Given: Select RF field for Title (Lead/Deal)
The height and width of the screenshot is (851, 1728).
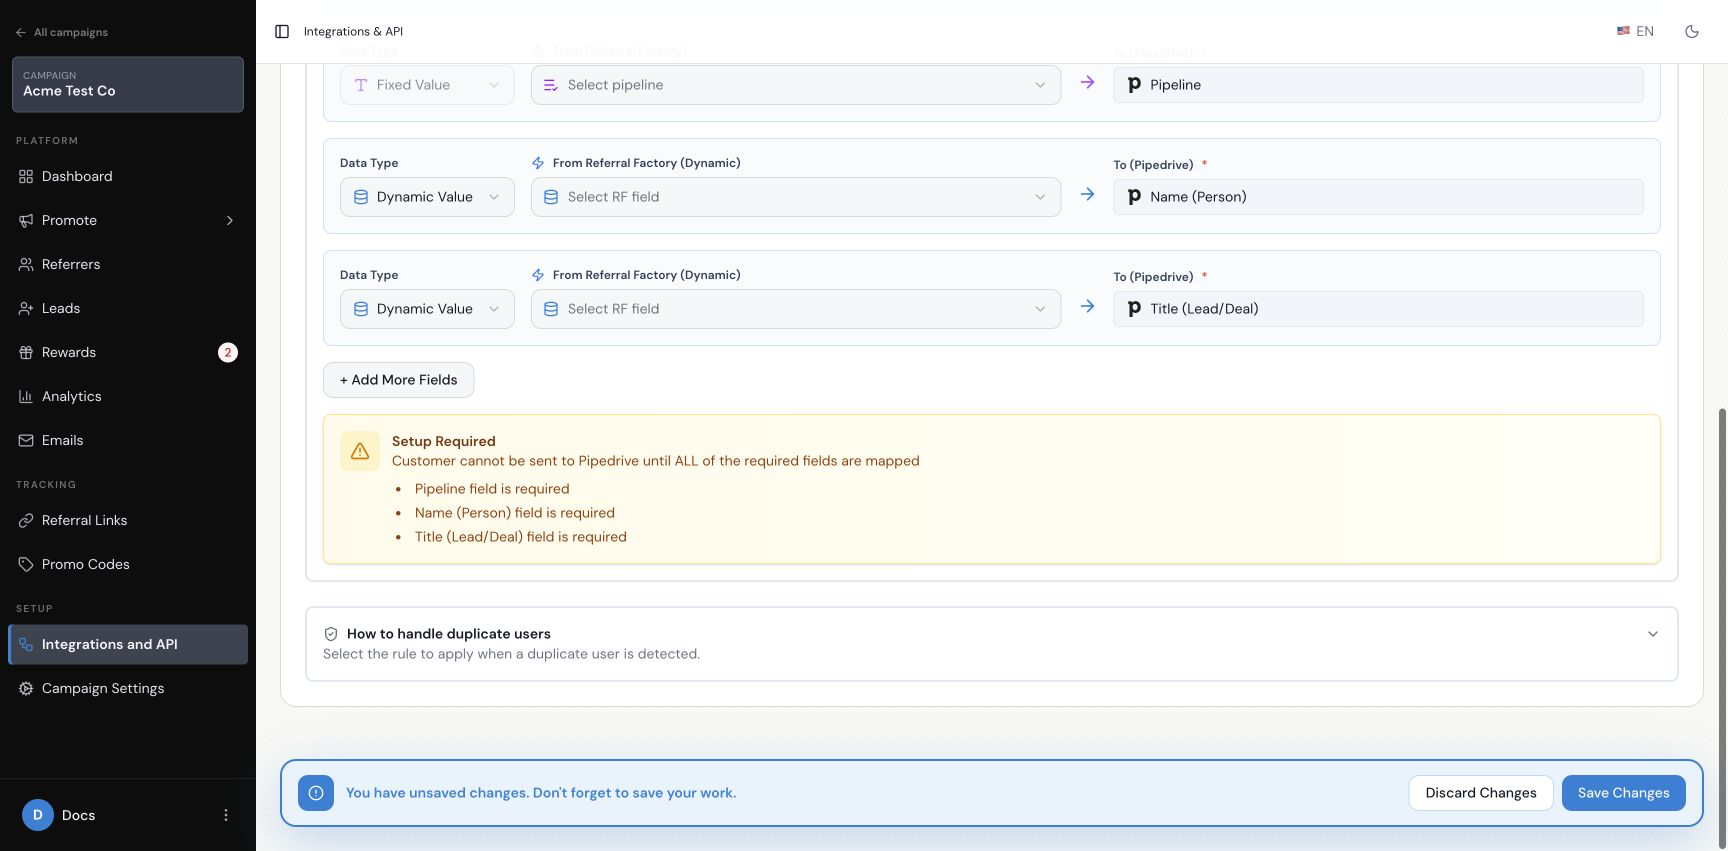Looking at the screenshot, I should pyautogui.click(x=796, y=309).
